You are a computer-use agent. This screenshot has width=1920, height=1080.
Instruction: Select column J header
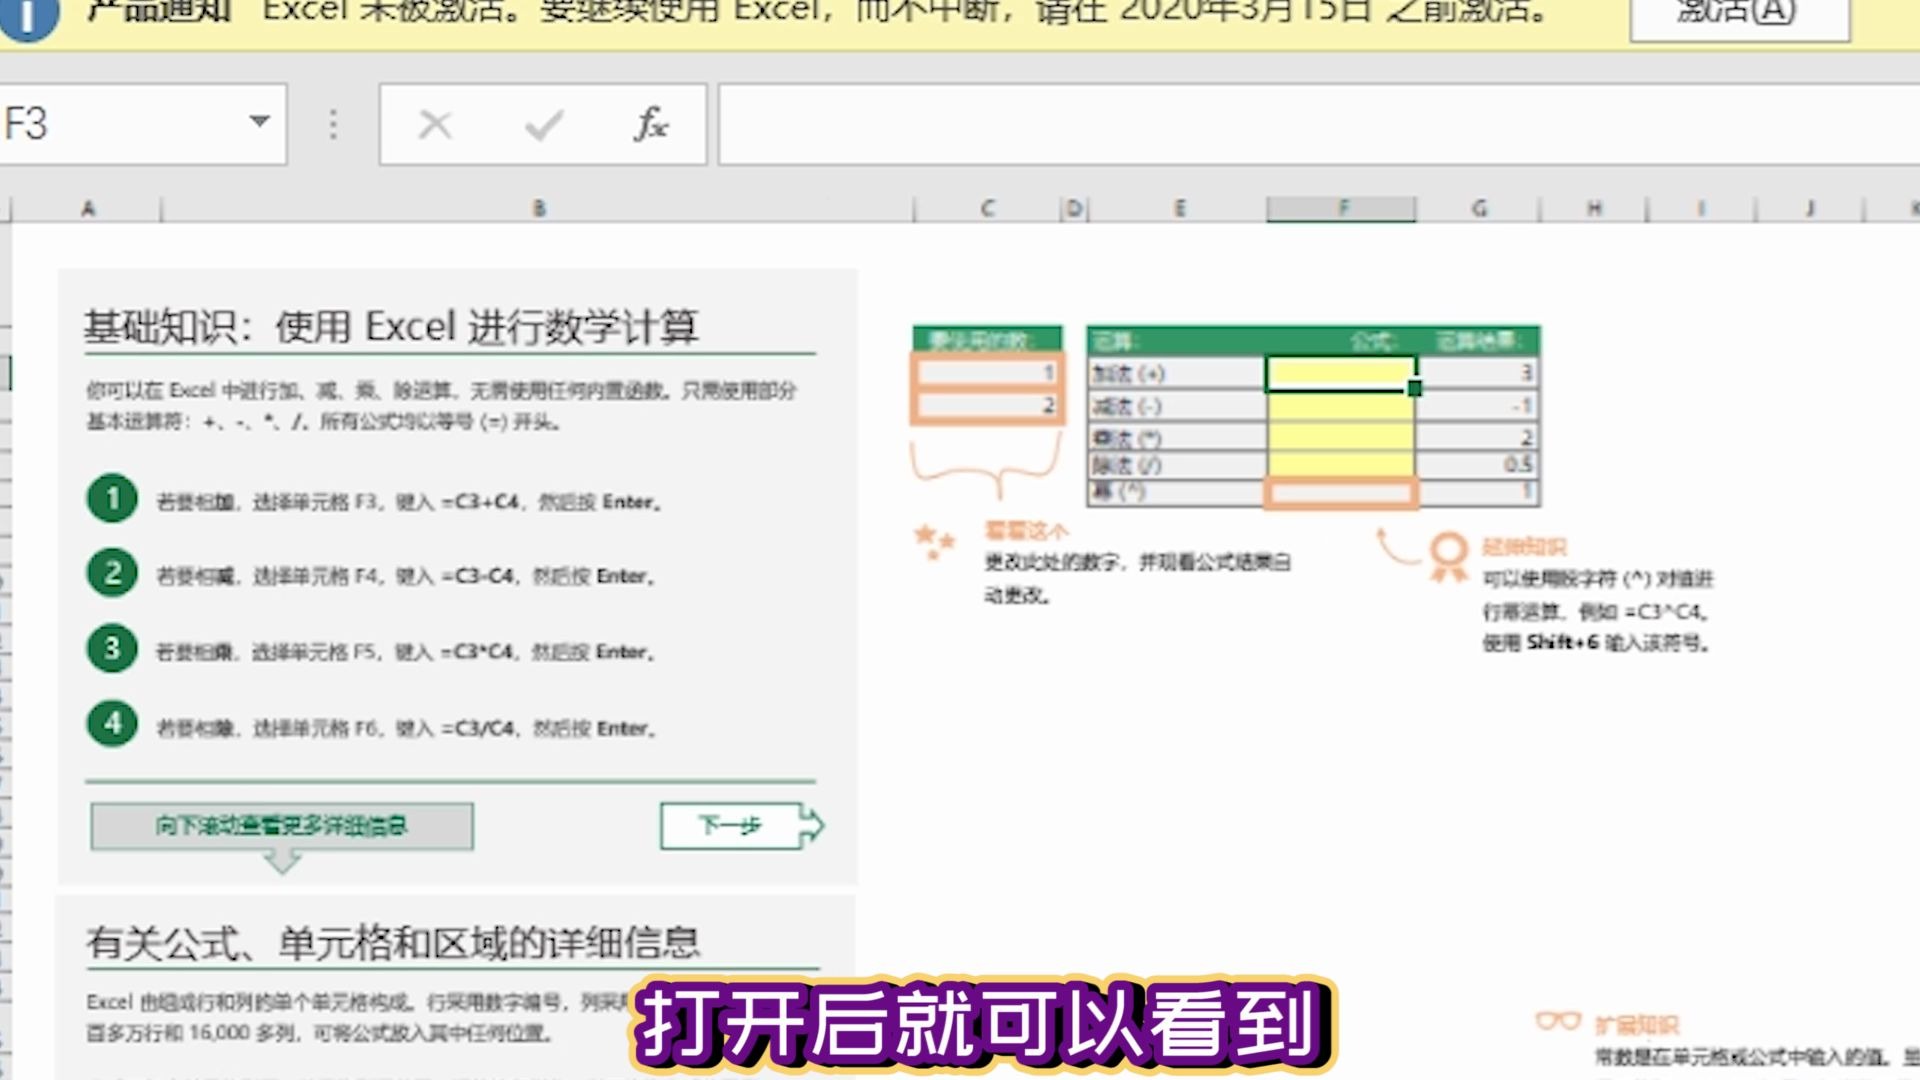tap(1809, 208)
